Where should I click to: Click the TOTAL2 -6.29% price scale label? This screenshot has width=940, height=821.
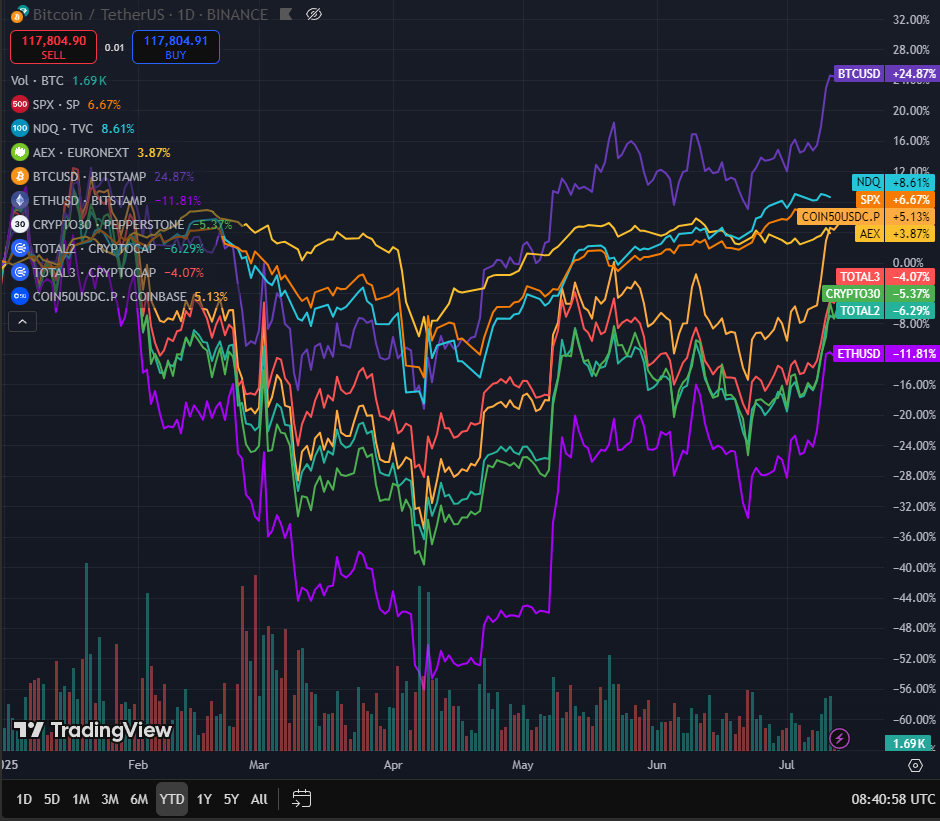point(885,311)
